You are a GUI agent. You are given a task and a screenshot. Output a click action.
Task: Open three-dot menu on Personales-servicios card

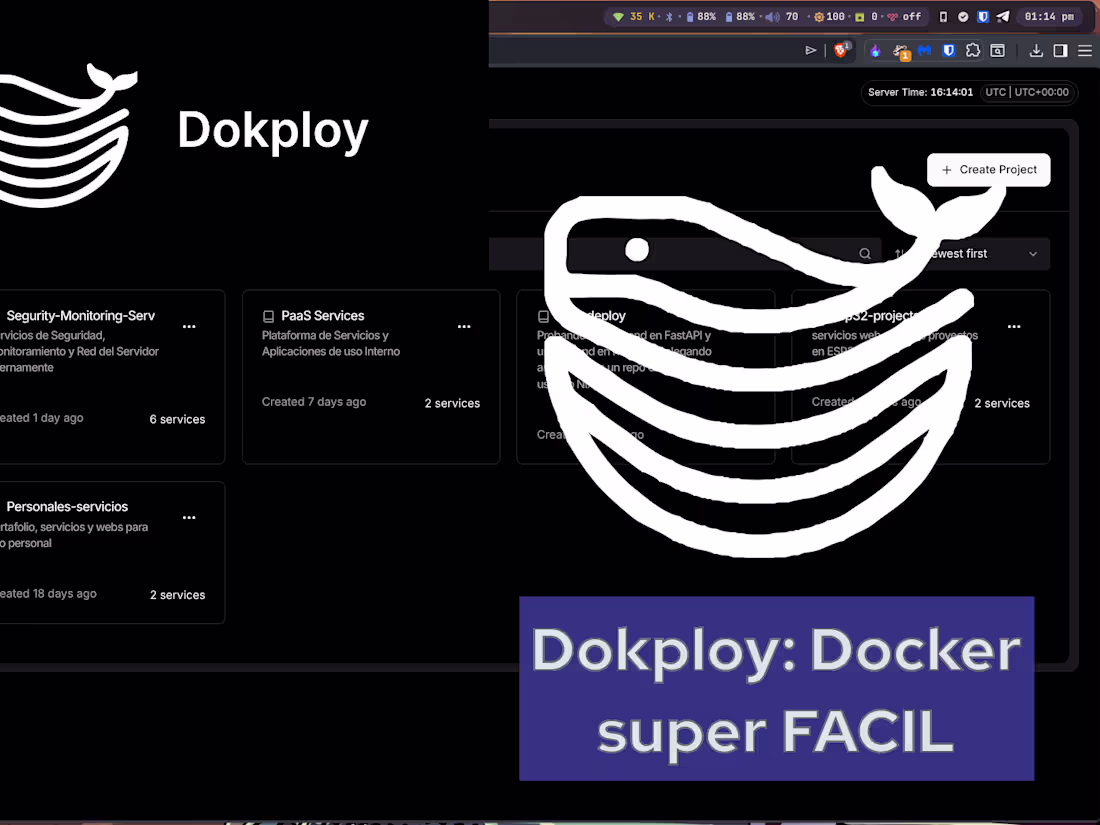(x=189, y=517)
